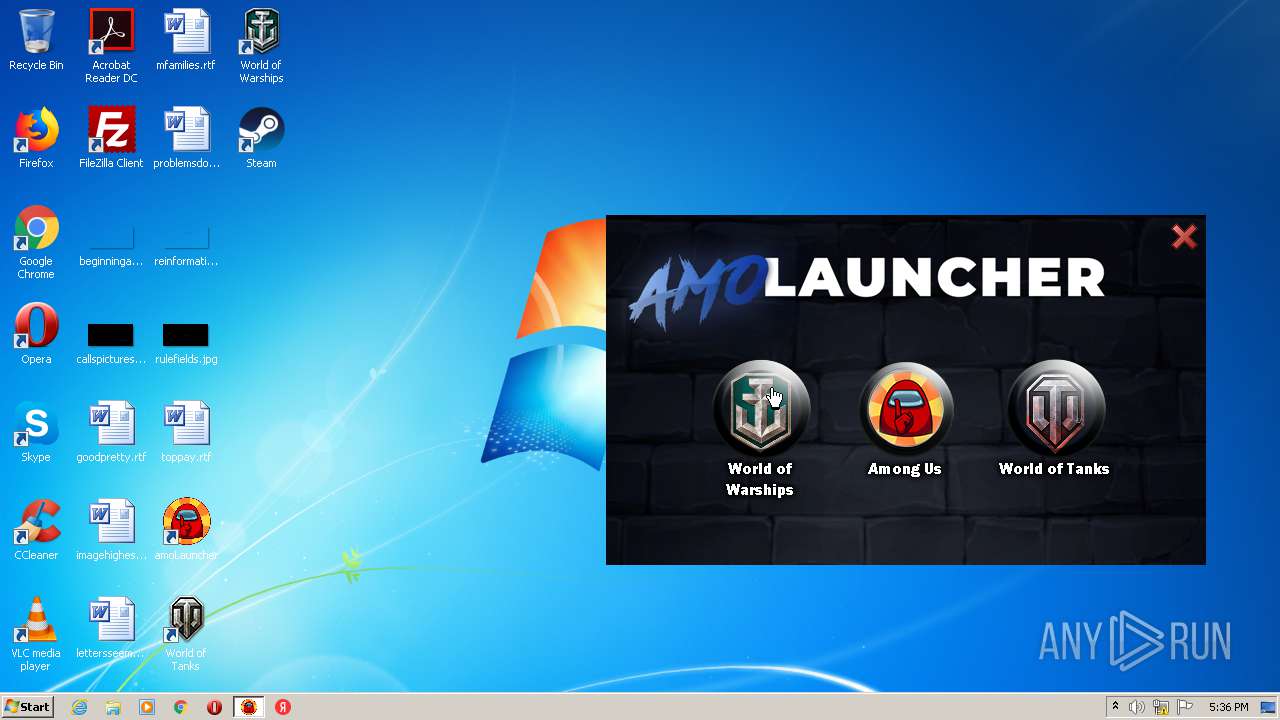The width and height of the screenshot is (1280, 720).
Task: Show hidden system tray icons
Action: pos(1115,707)
